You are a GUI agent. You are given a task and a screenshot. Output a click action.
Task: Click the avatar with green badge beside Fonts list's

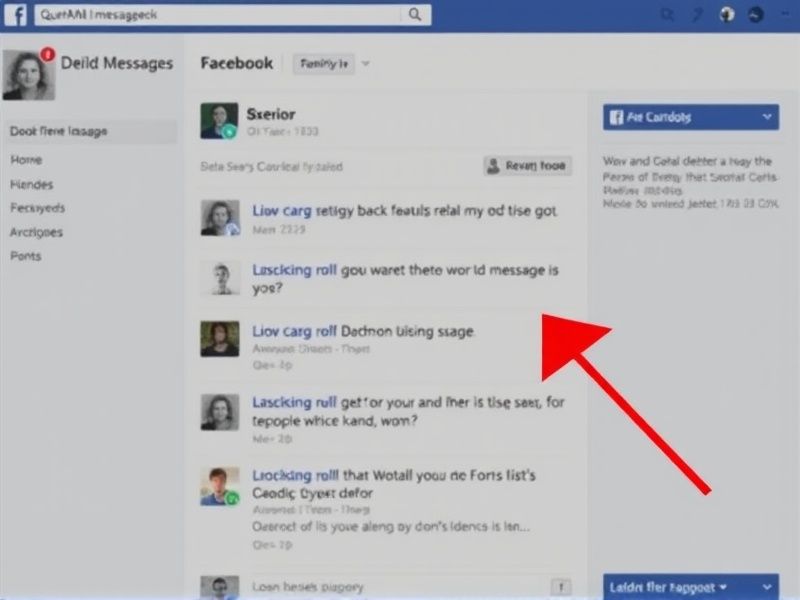point(220,487)
